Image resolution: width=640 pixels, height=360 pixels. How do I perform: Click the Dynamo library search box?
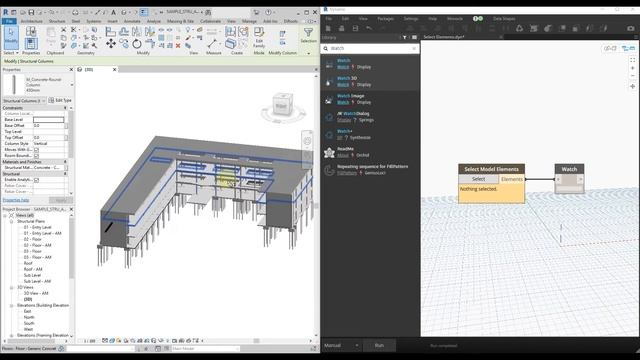[x=370, y=48]
